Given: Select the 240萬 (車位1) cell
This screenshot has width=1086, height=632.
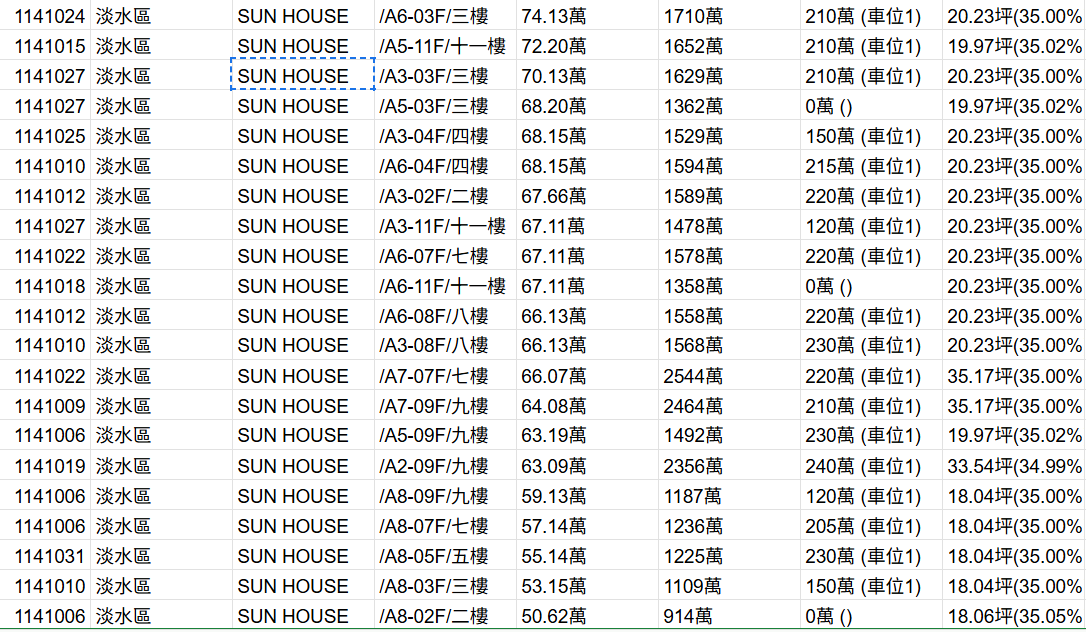Looking at the screenshot, I should point(871,465).
